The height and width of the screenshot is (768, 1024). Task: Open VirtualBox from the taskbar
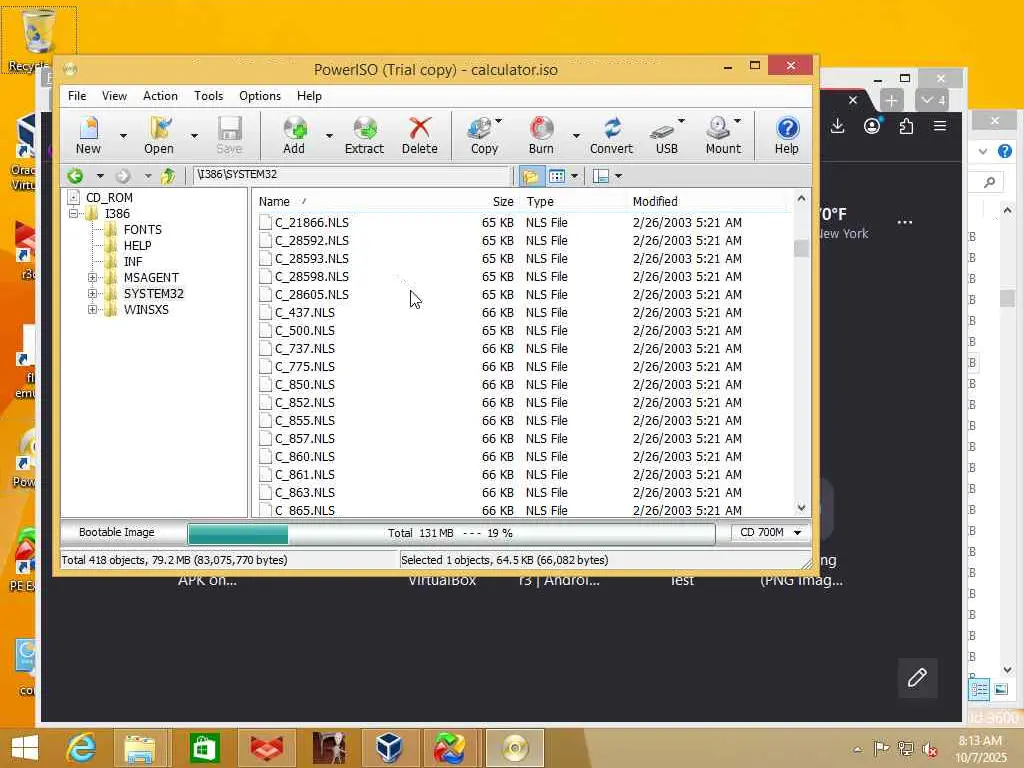point(389,748)
